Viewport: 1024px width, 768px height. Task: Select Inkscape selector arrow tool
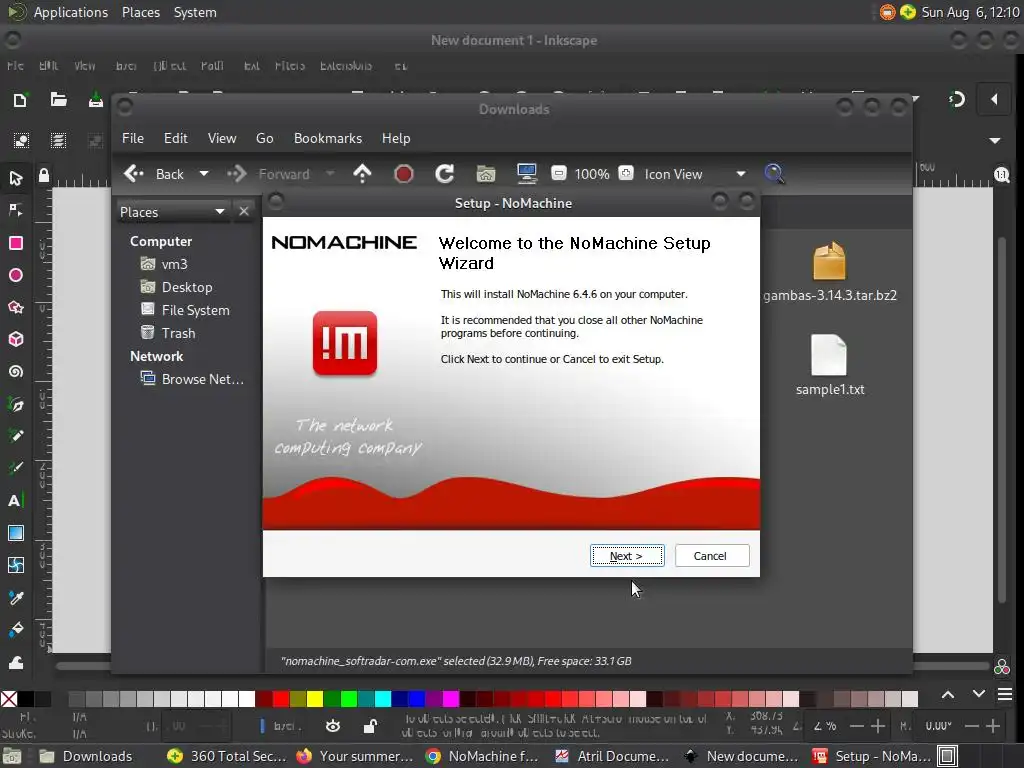tap(16, 178)
